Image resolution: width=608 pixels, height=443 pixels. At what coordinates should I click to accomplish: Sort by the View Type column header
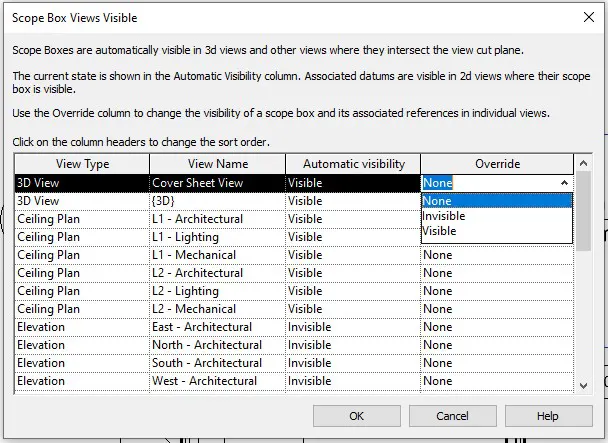(82, 164)
